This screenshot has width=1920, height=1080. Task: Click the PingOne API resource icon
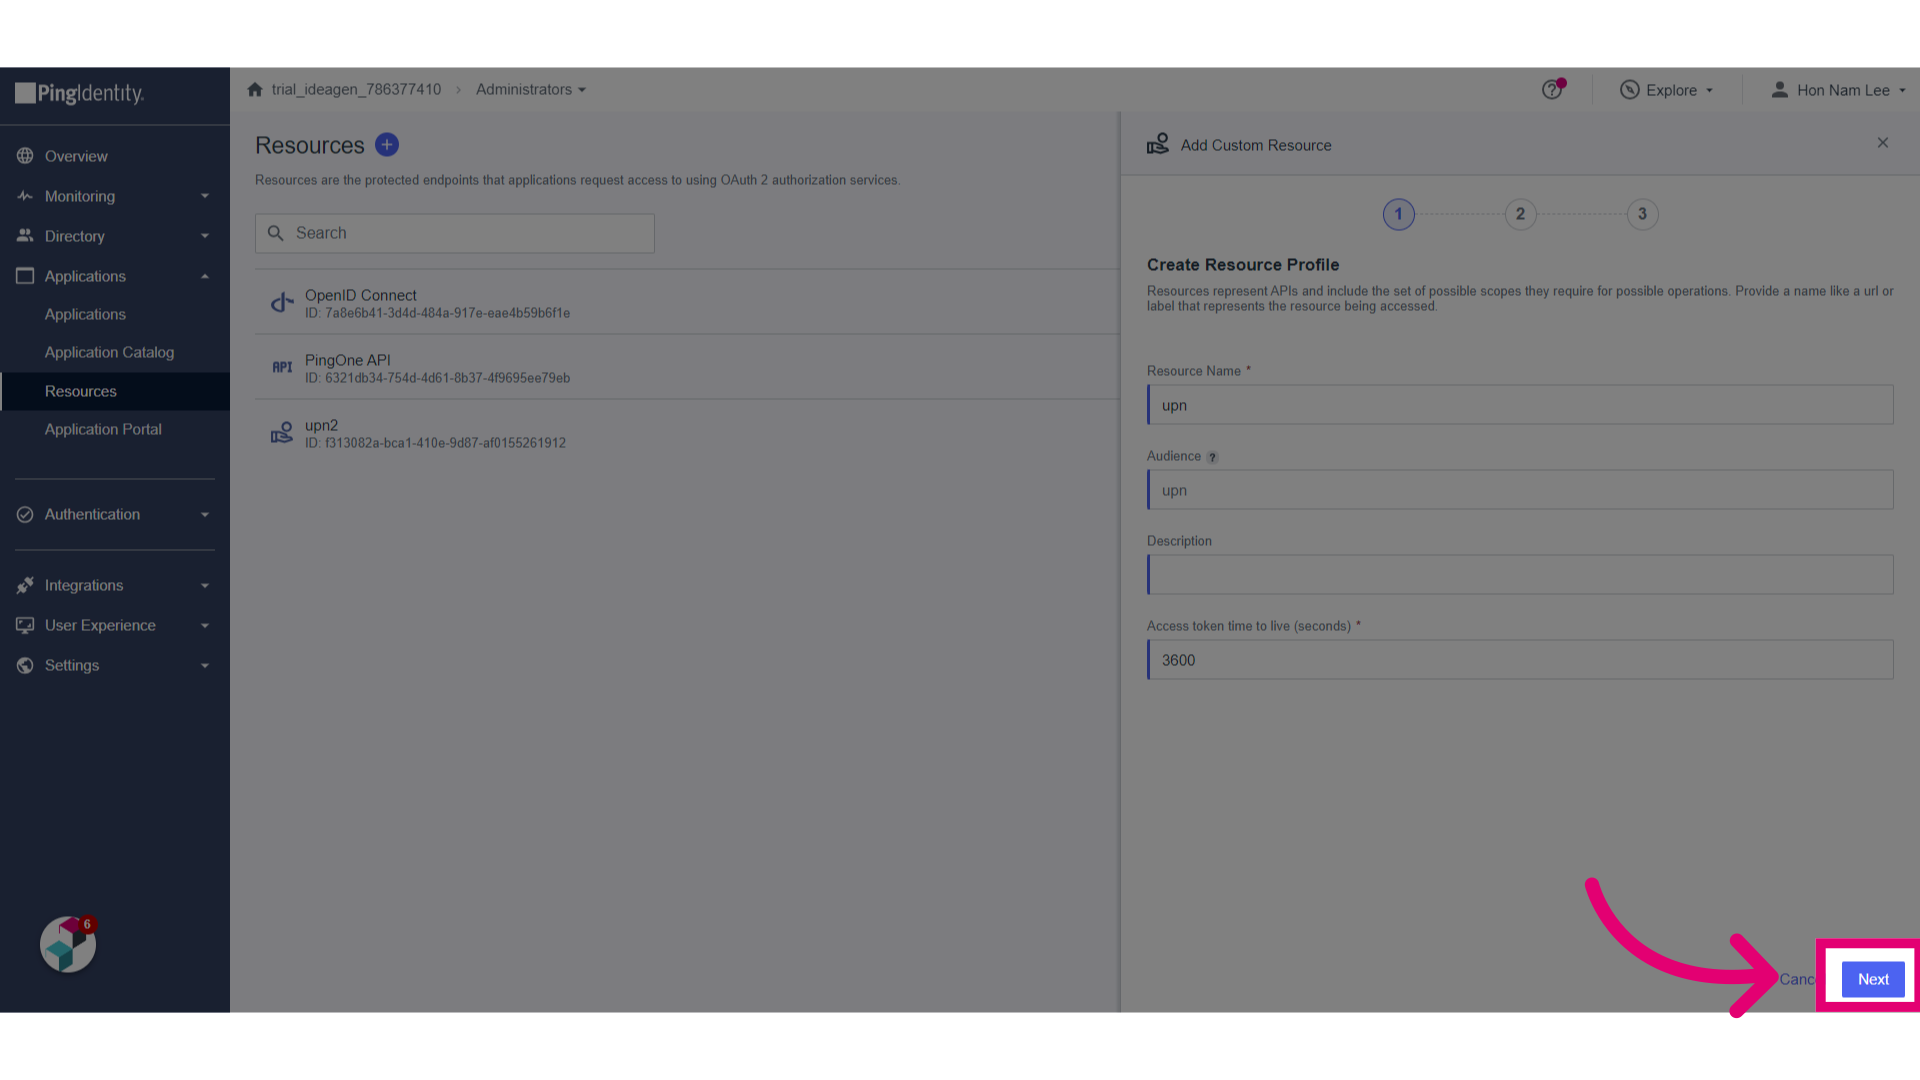pyautogui.click(x=282, y=367)
